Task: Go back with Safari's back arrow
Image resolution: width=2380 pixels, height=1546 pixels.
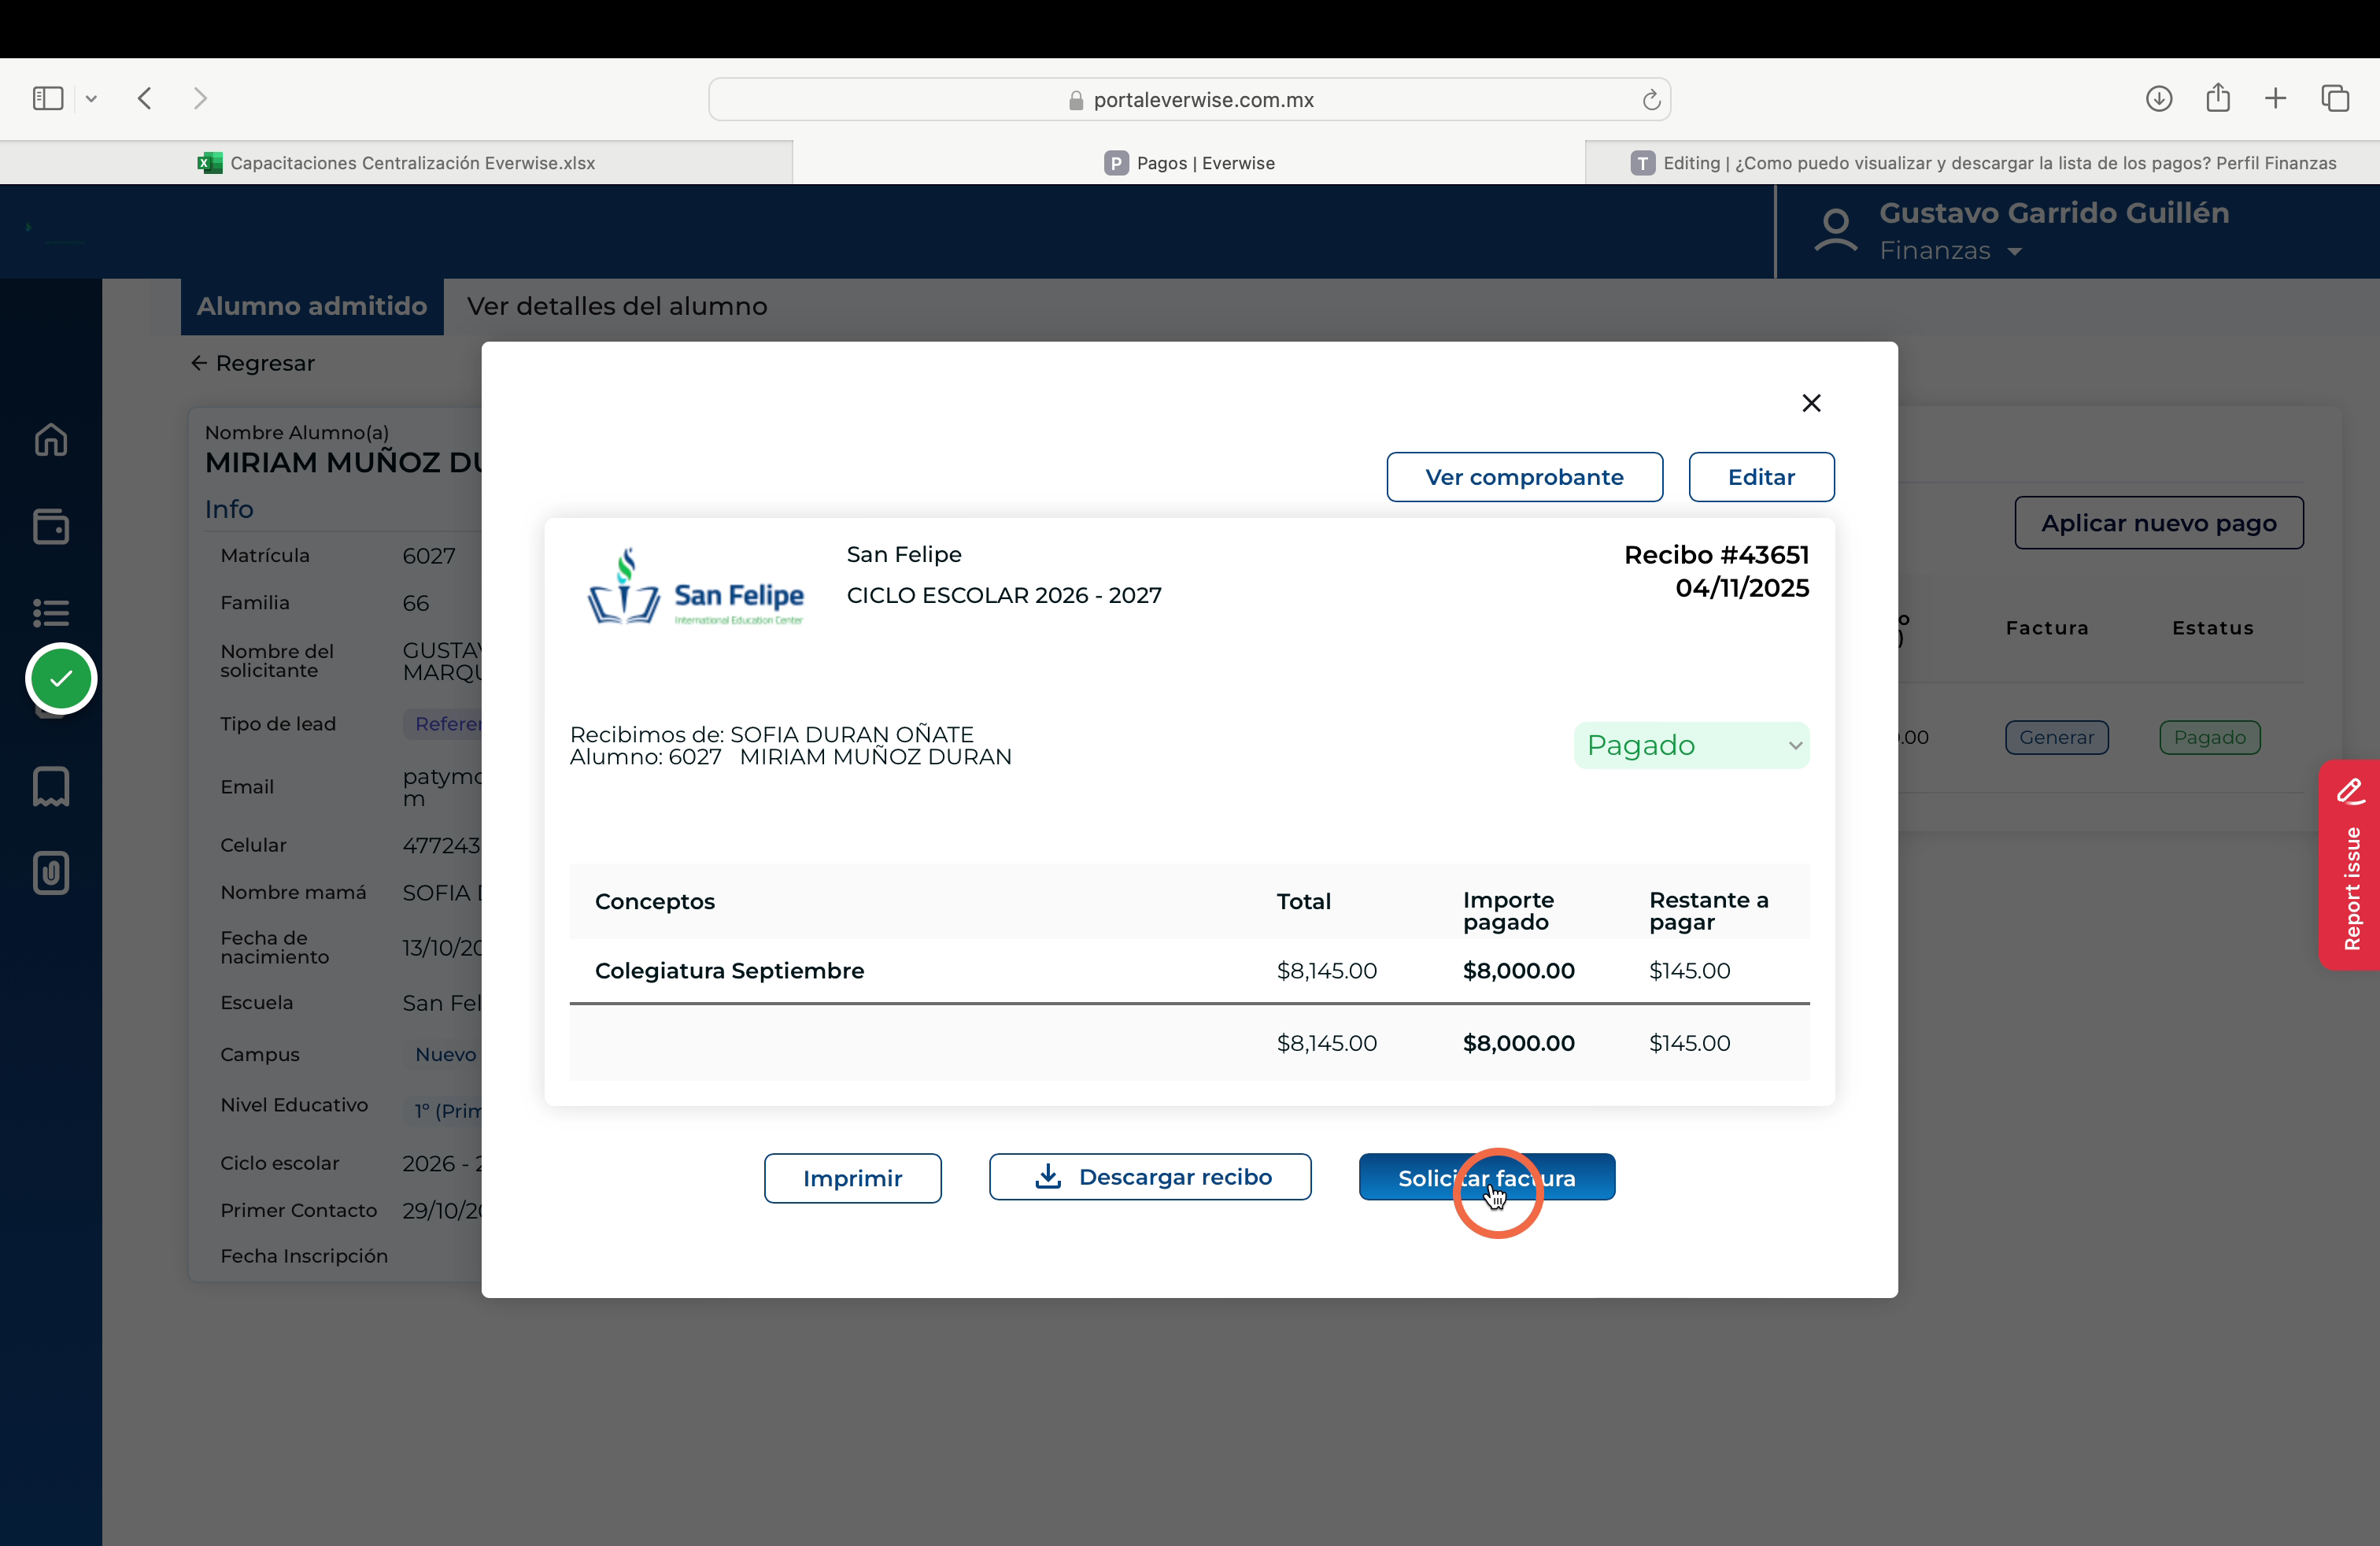Action: pos(145,98)
